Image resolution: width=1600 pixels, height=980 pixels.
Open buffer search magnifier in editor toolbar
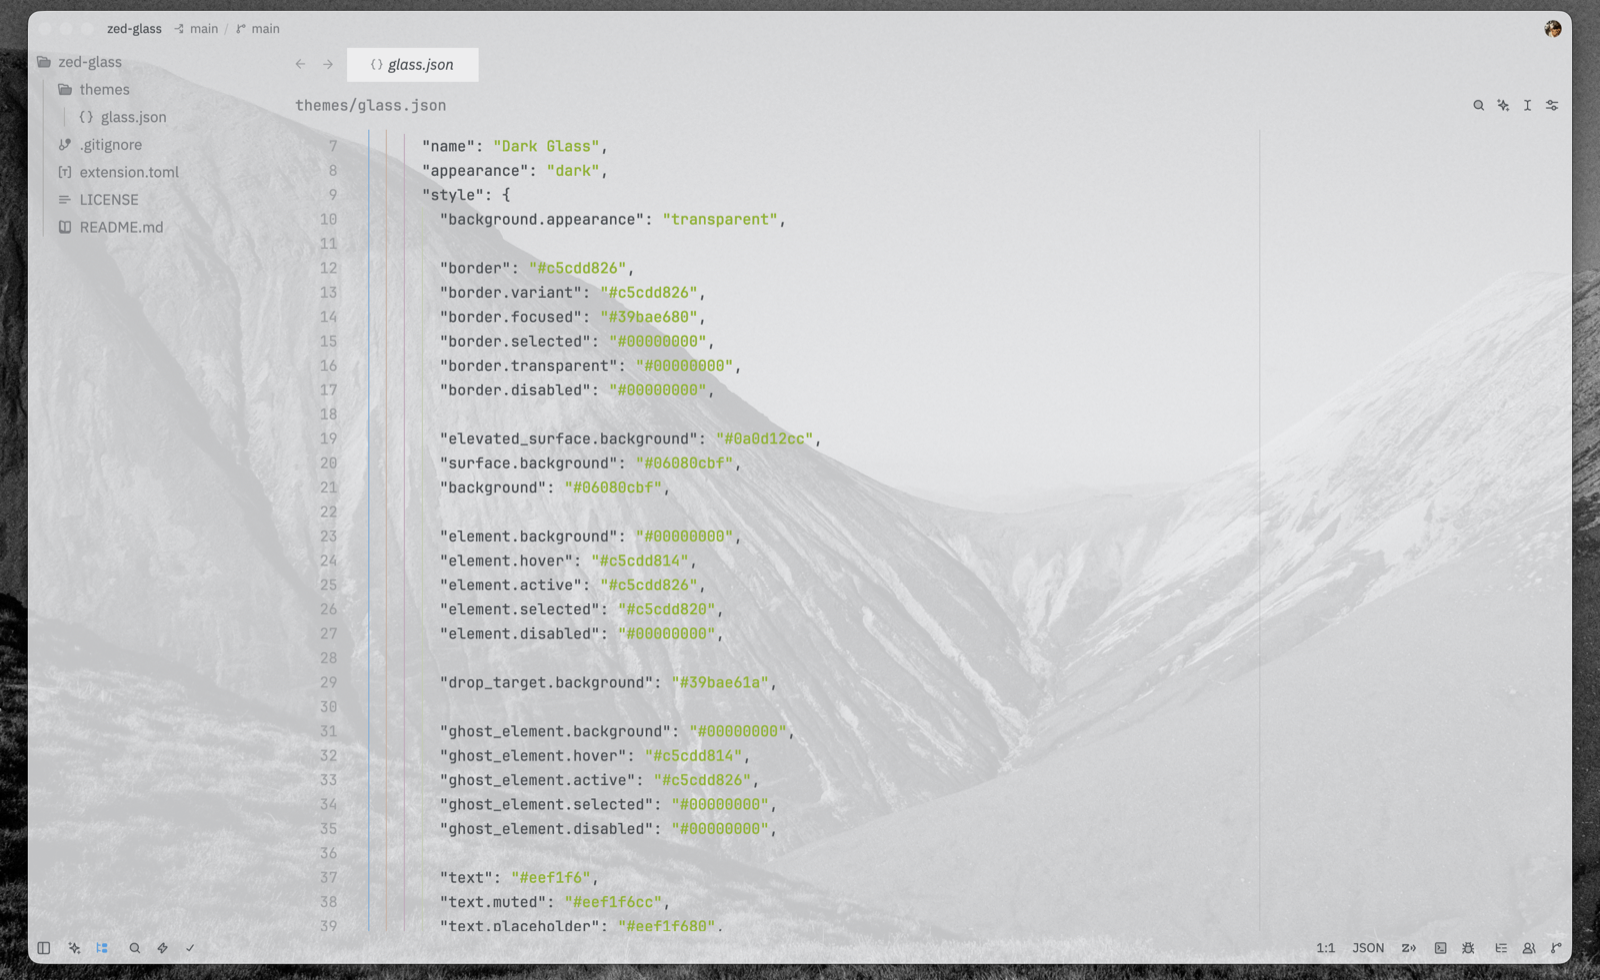click(x=1478, y=105)
